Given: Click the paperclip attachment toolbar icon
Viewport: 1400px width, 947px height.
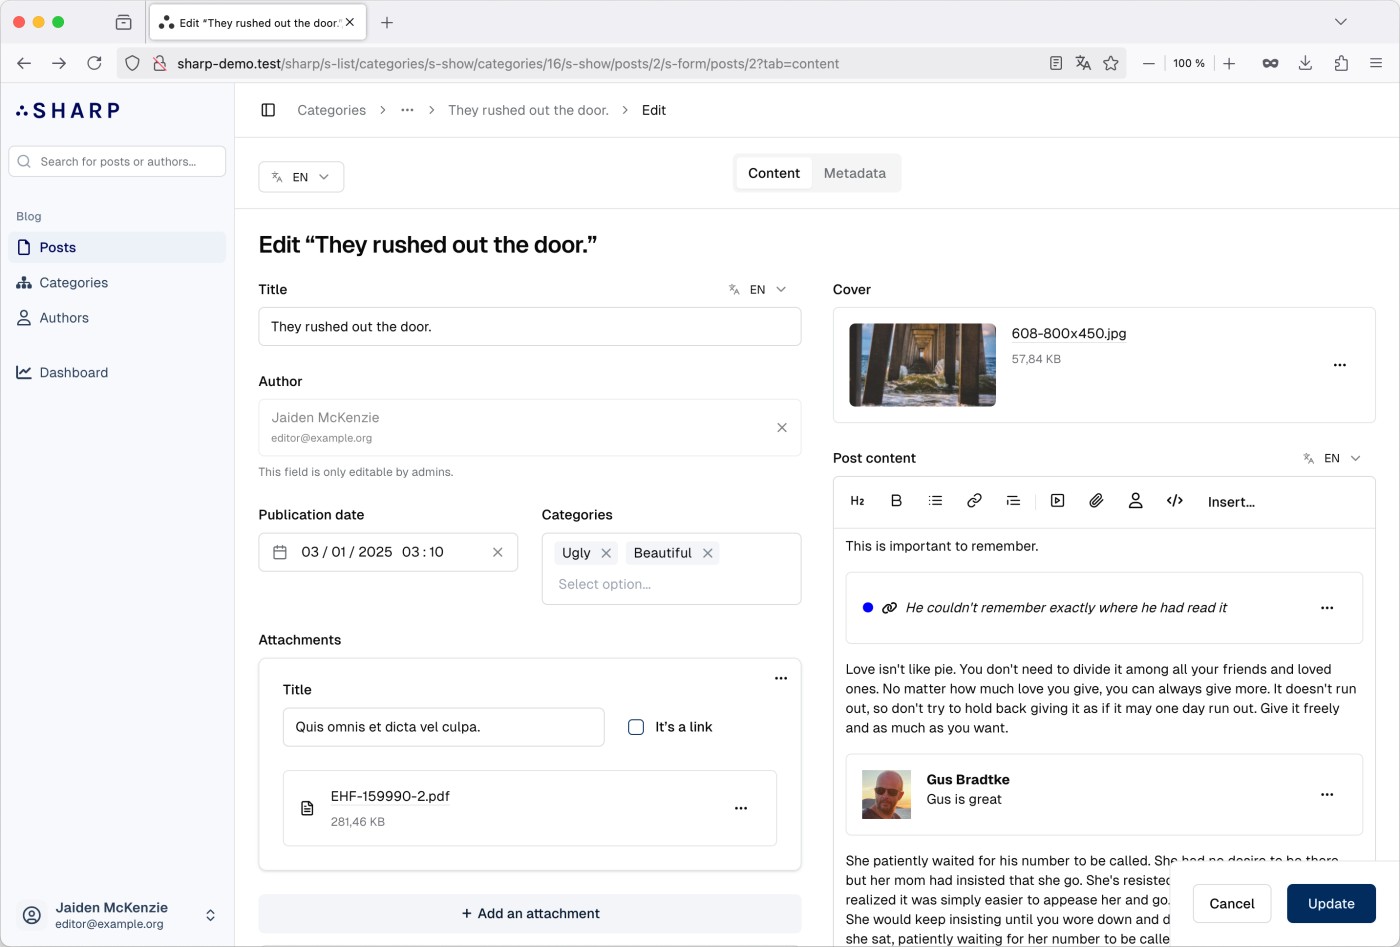Looking at the screenshot, I should pyautogui.click(x=1096, y=501).
